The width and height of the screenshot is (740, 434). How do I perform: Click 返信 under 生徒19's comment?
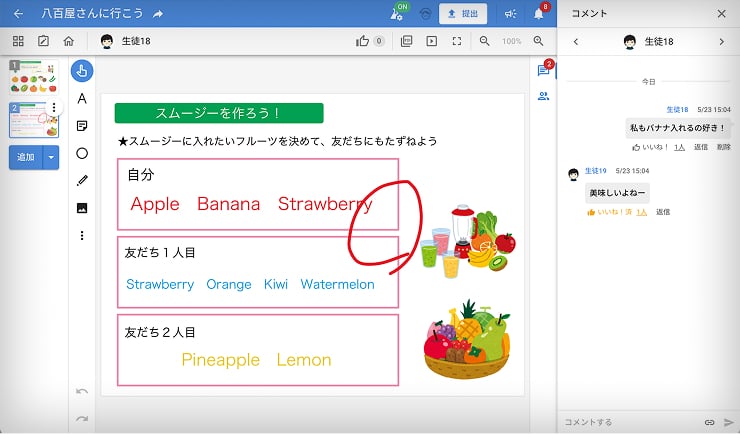click(663, 212)
